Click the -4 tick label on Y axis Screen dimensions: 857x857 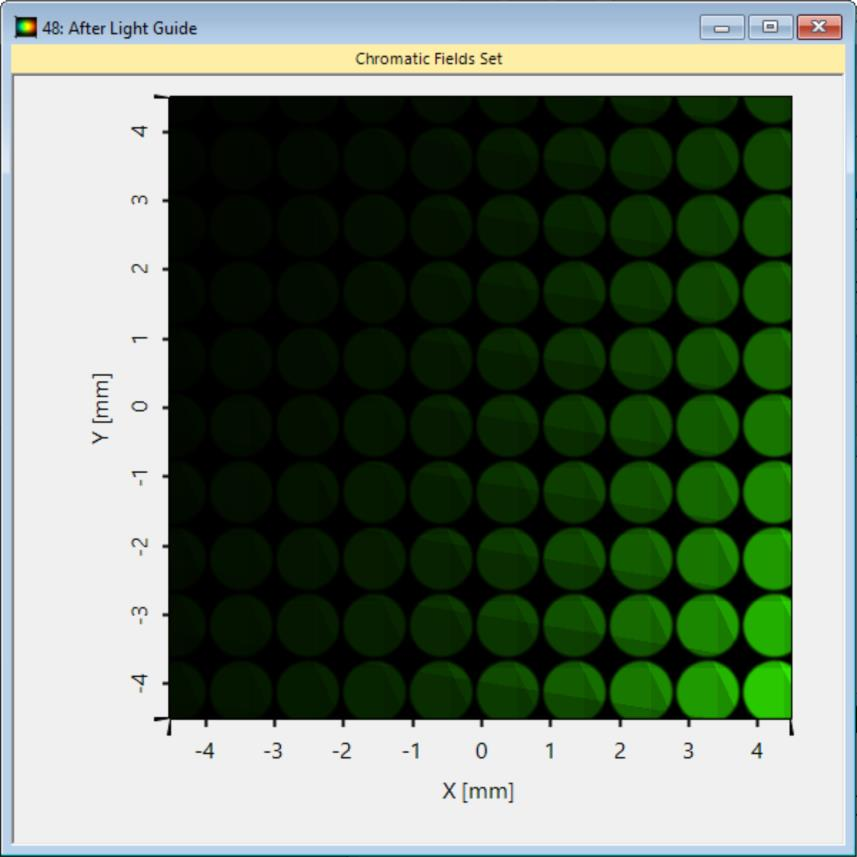[x=140, y=682]
